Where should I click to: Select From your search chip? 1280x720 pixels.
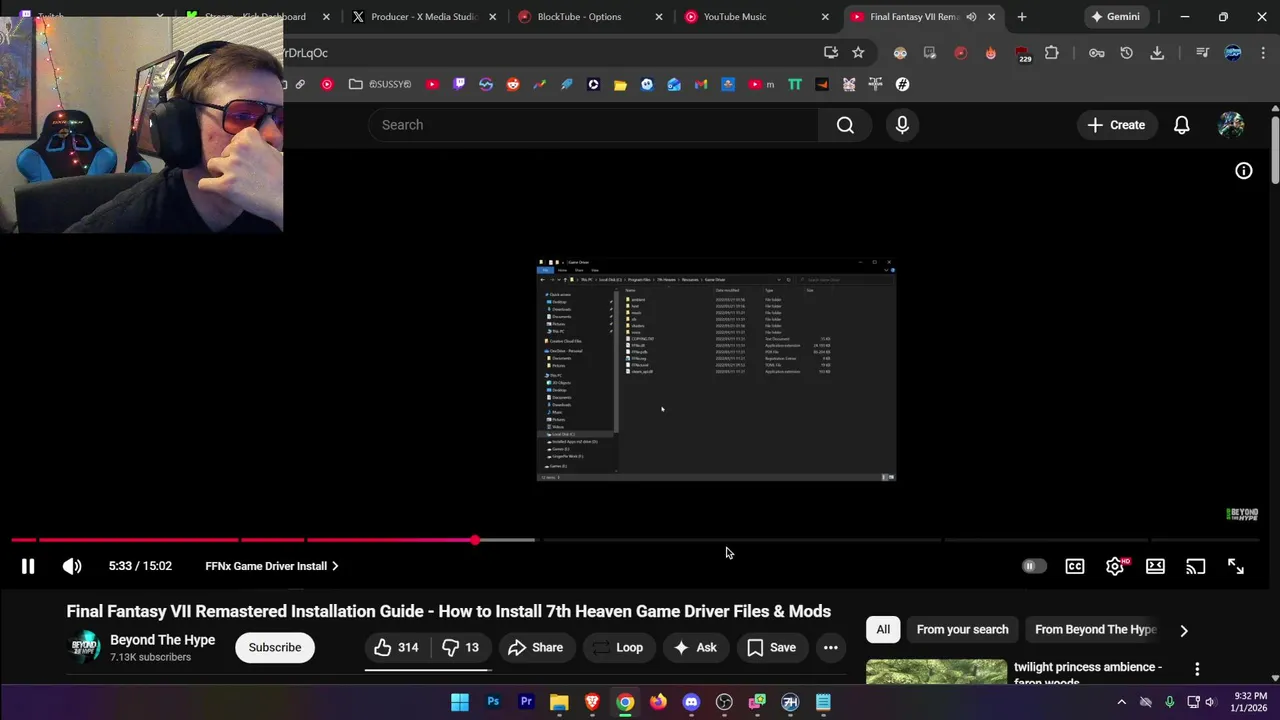click(x=962, y=629)
